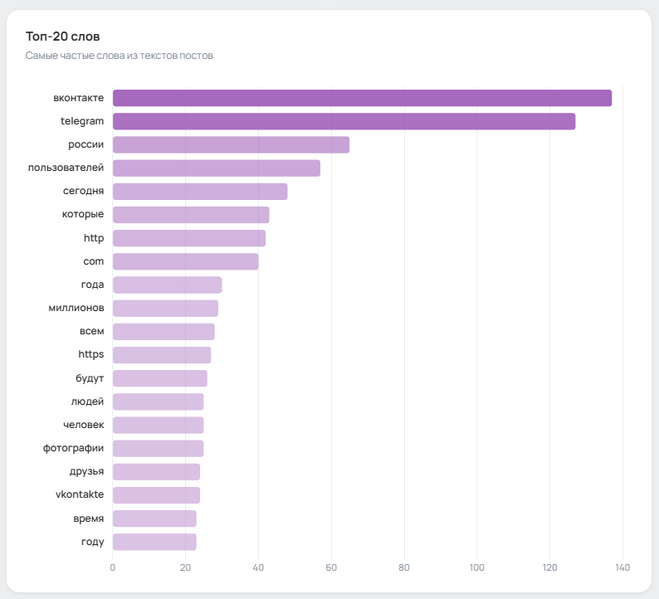Select the сегодня bar
659x599 pixels.
[x=199, y=191]
